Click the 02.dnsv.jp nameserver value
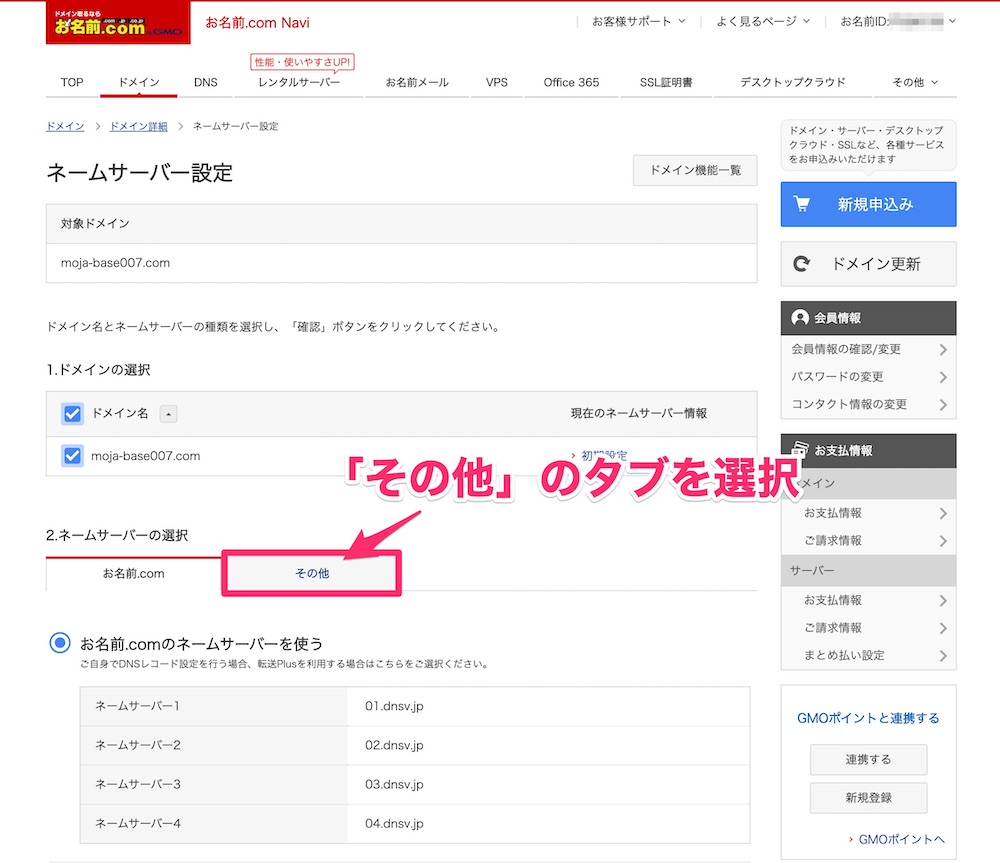Screen dimensions: 1000x863 point(394,745)
